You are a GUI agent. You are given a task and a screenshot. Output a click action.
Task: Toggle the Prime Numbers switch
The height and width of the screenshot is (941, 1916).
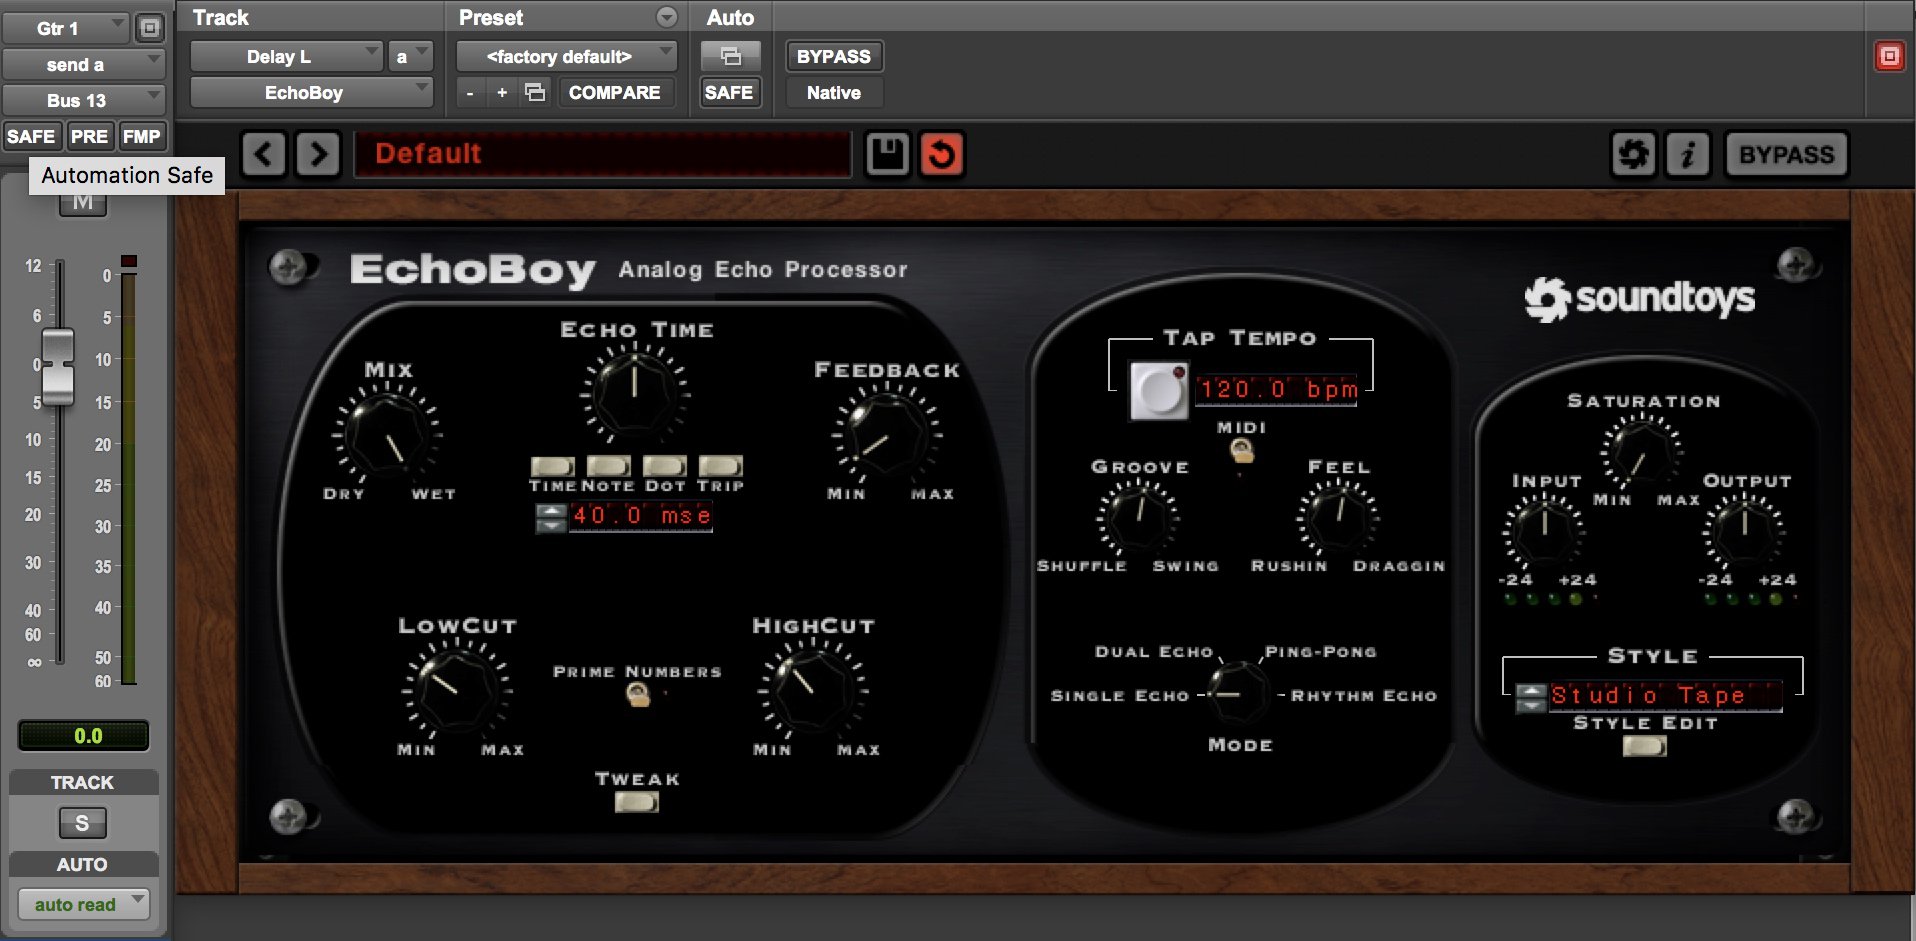pyautogui.click(x=637, y=694)
